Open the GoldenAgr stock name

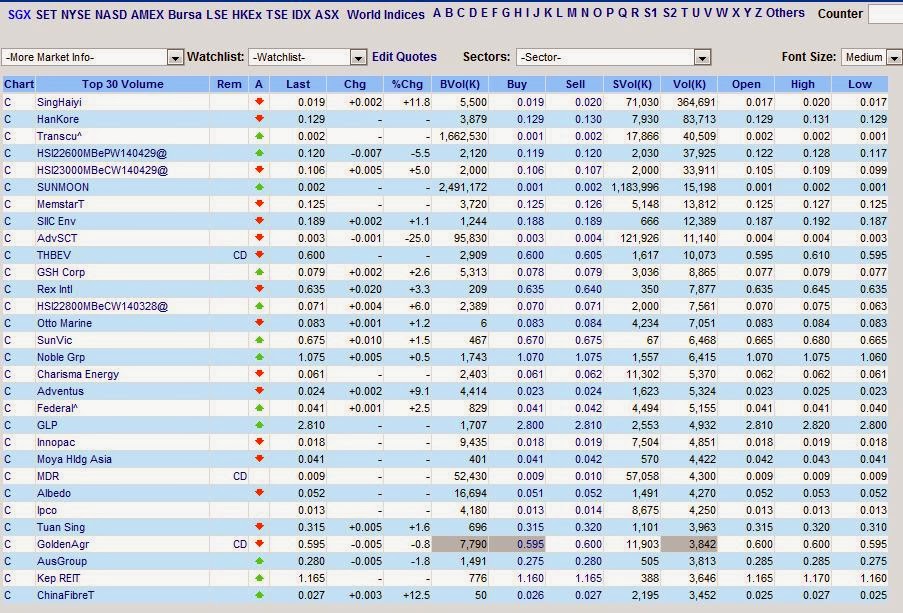click(63, 544)
